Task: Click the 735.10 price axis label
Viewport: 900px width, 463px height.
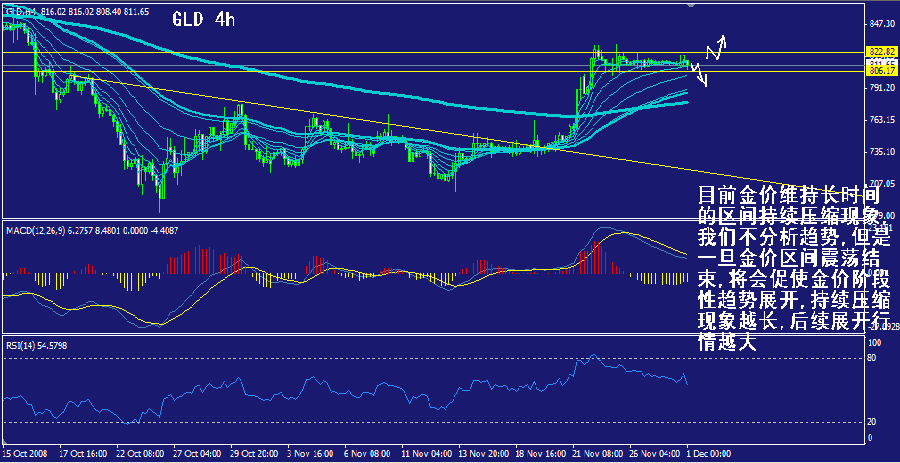Action: coord(881,152)
